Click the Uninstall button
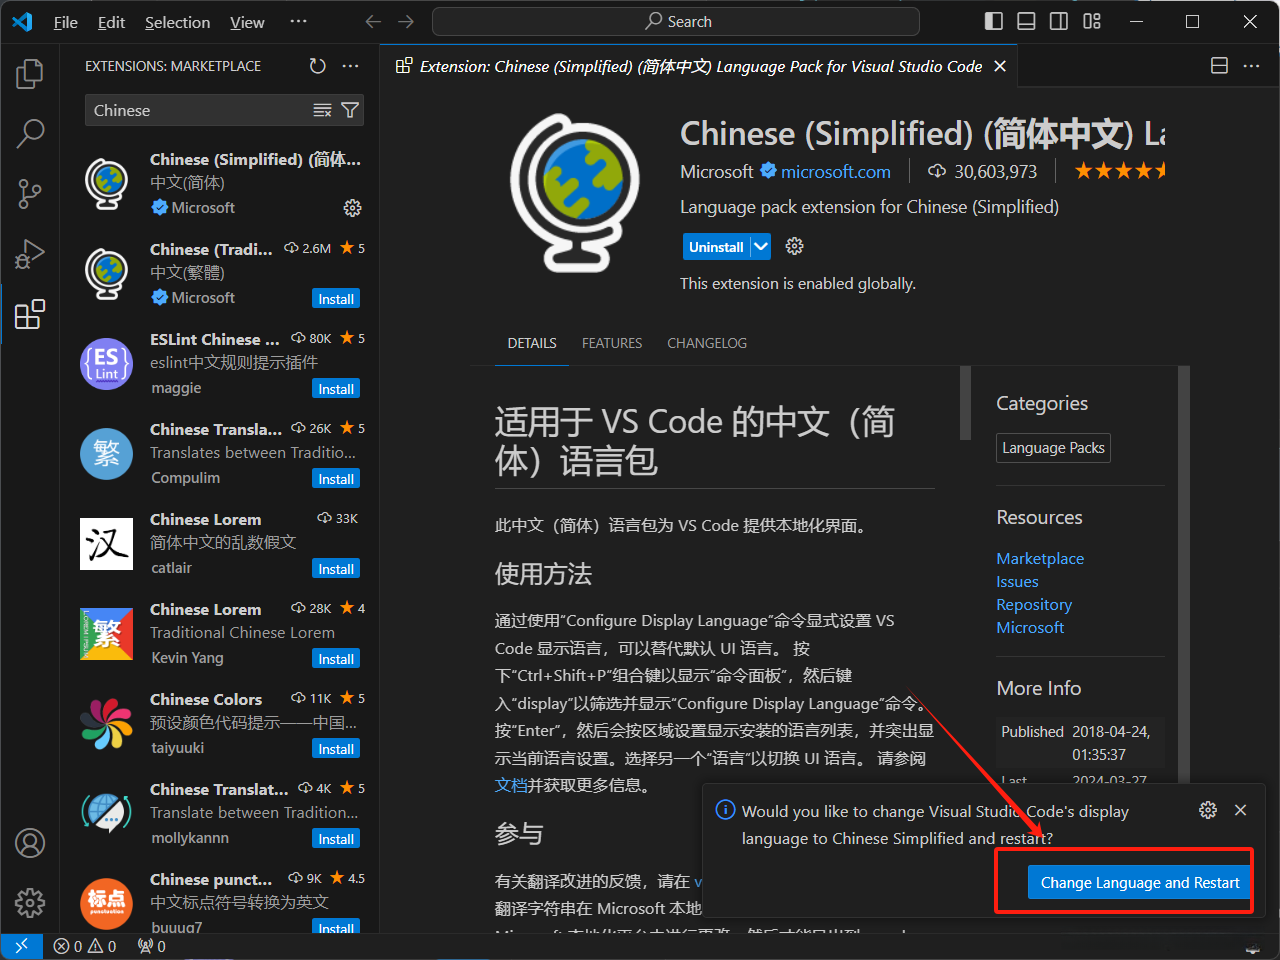Viewport: 1280px width, 960px height. 716,246
